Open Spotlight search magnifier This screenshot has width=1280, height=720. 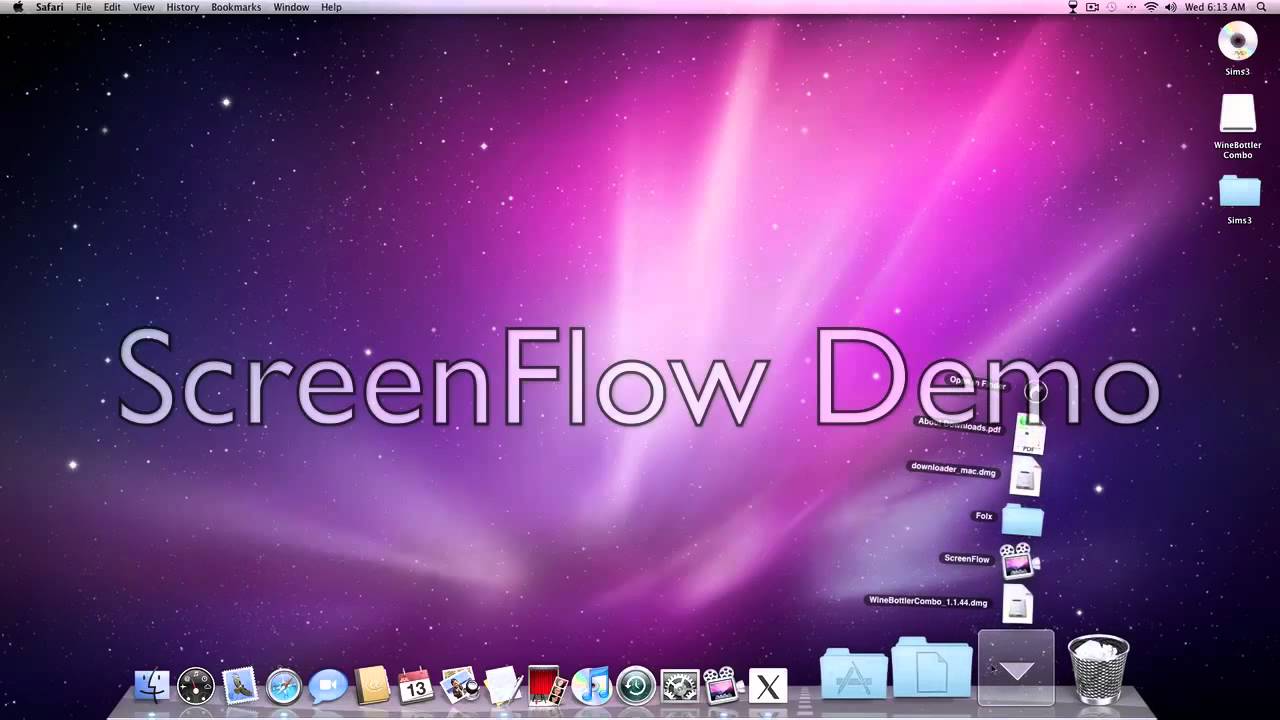pos(1261,7)
